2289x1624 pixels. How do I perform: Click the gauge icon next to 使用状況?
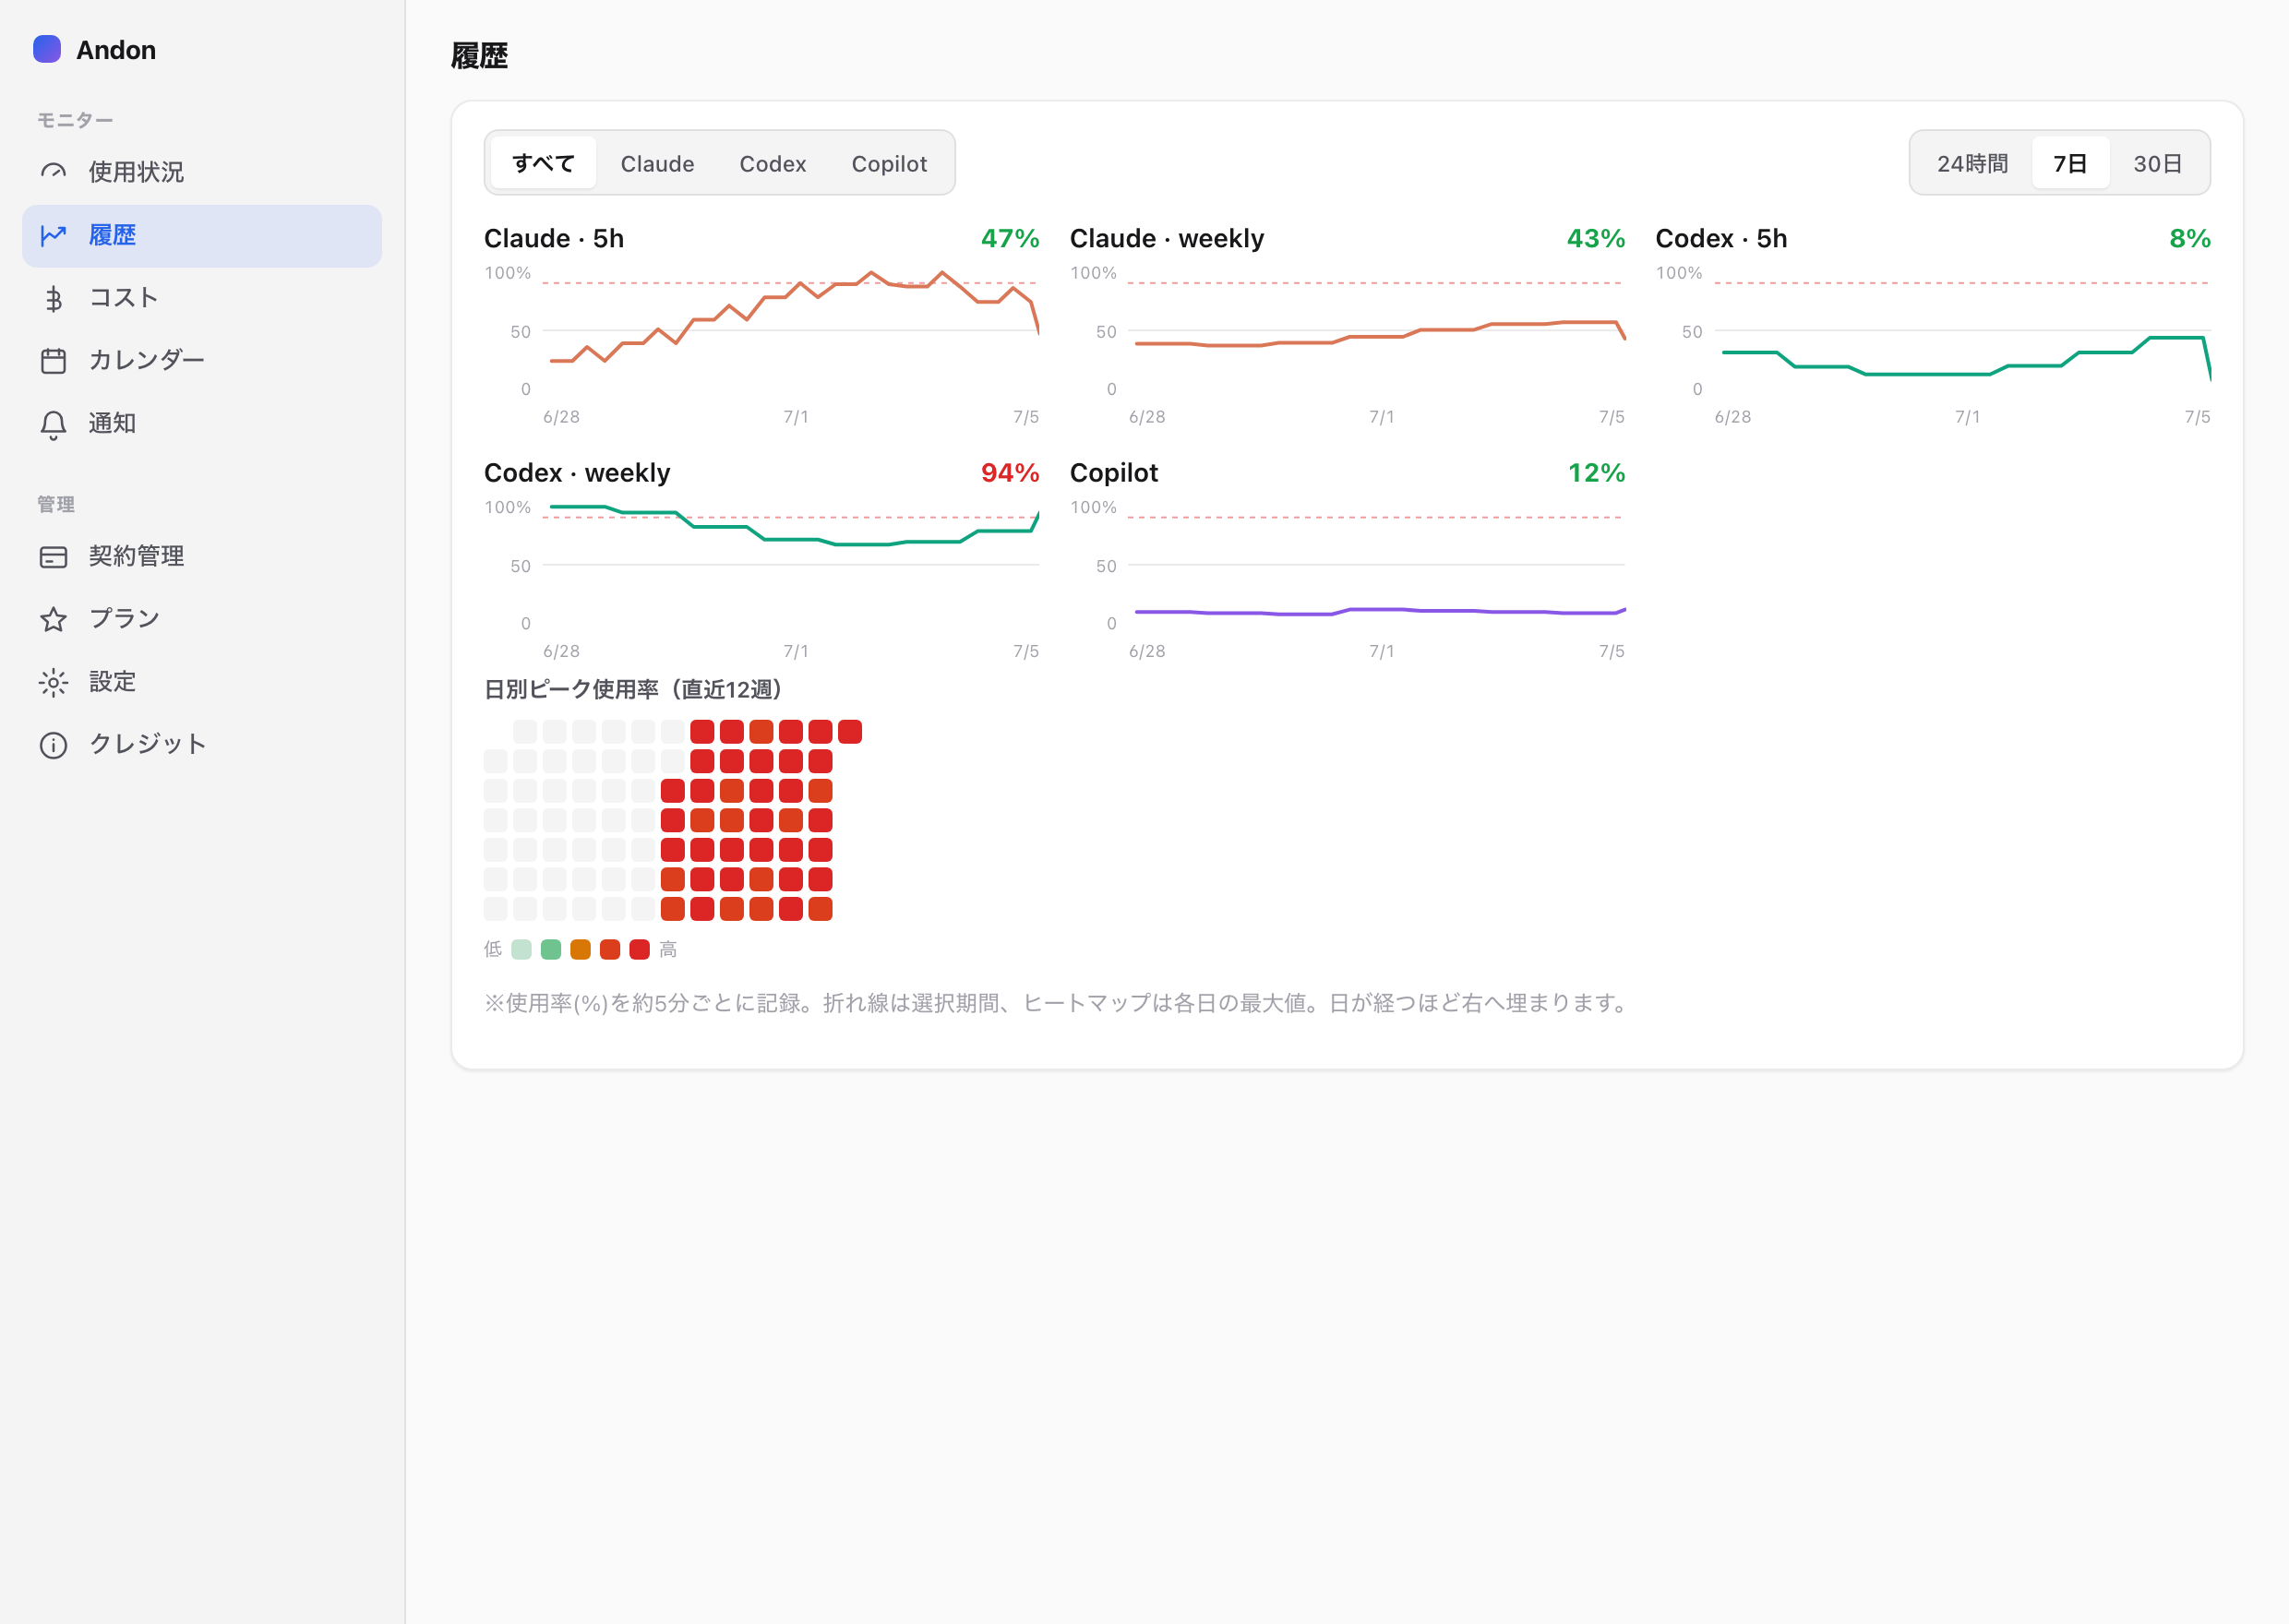pyautogui.click(x=53, y=172)
